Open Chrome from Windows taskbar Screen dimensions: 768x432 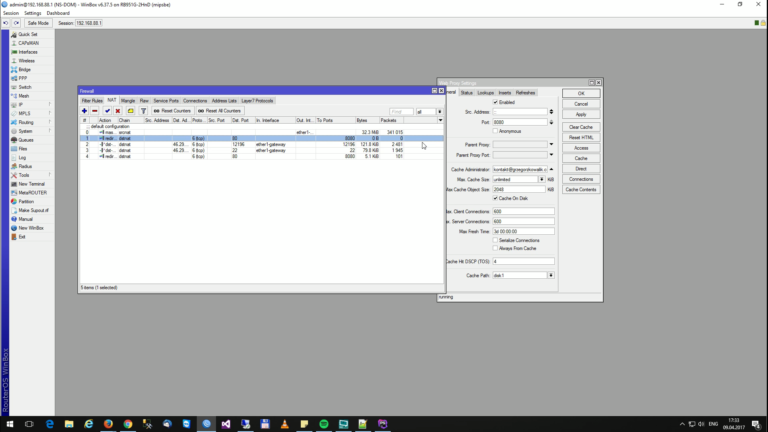[128, 424]
